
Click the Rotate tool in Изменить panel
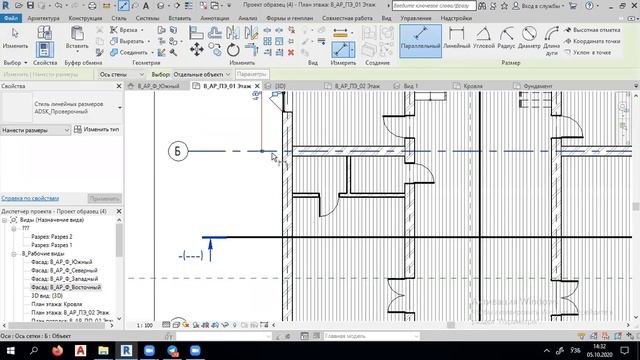pyautogui.click(x=233, y=50)
